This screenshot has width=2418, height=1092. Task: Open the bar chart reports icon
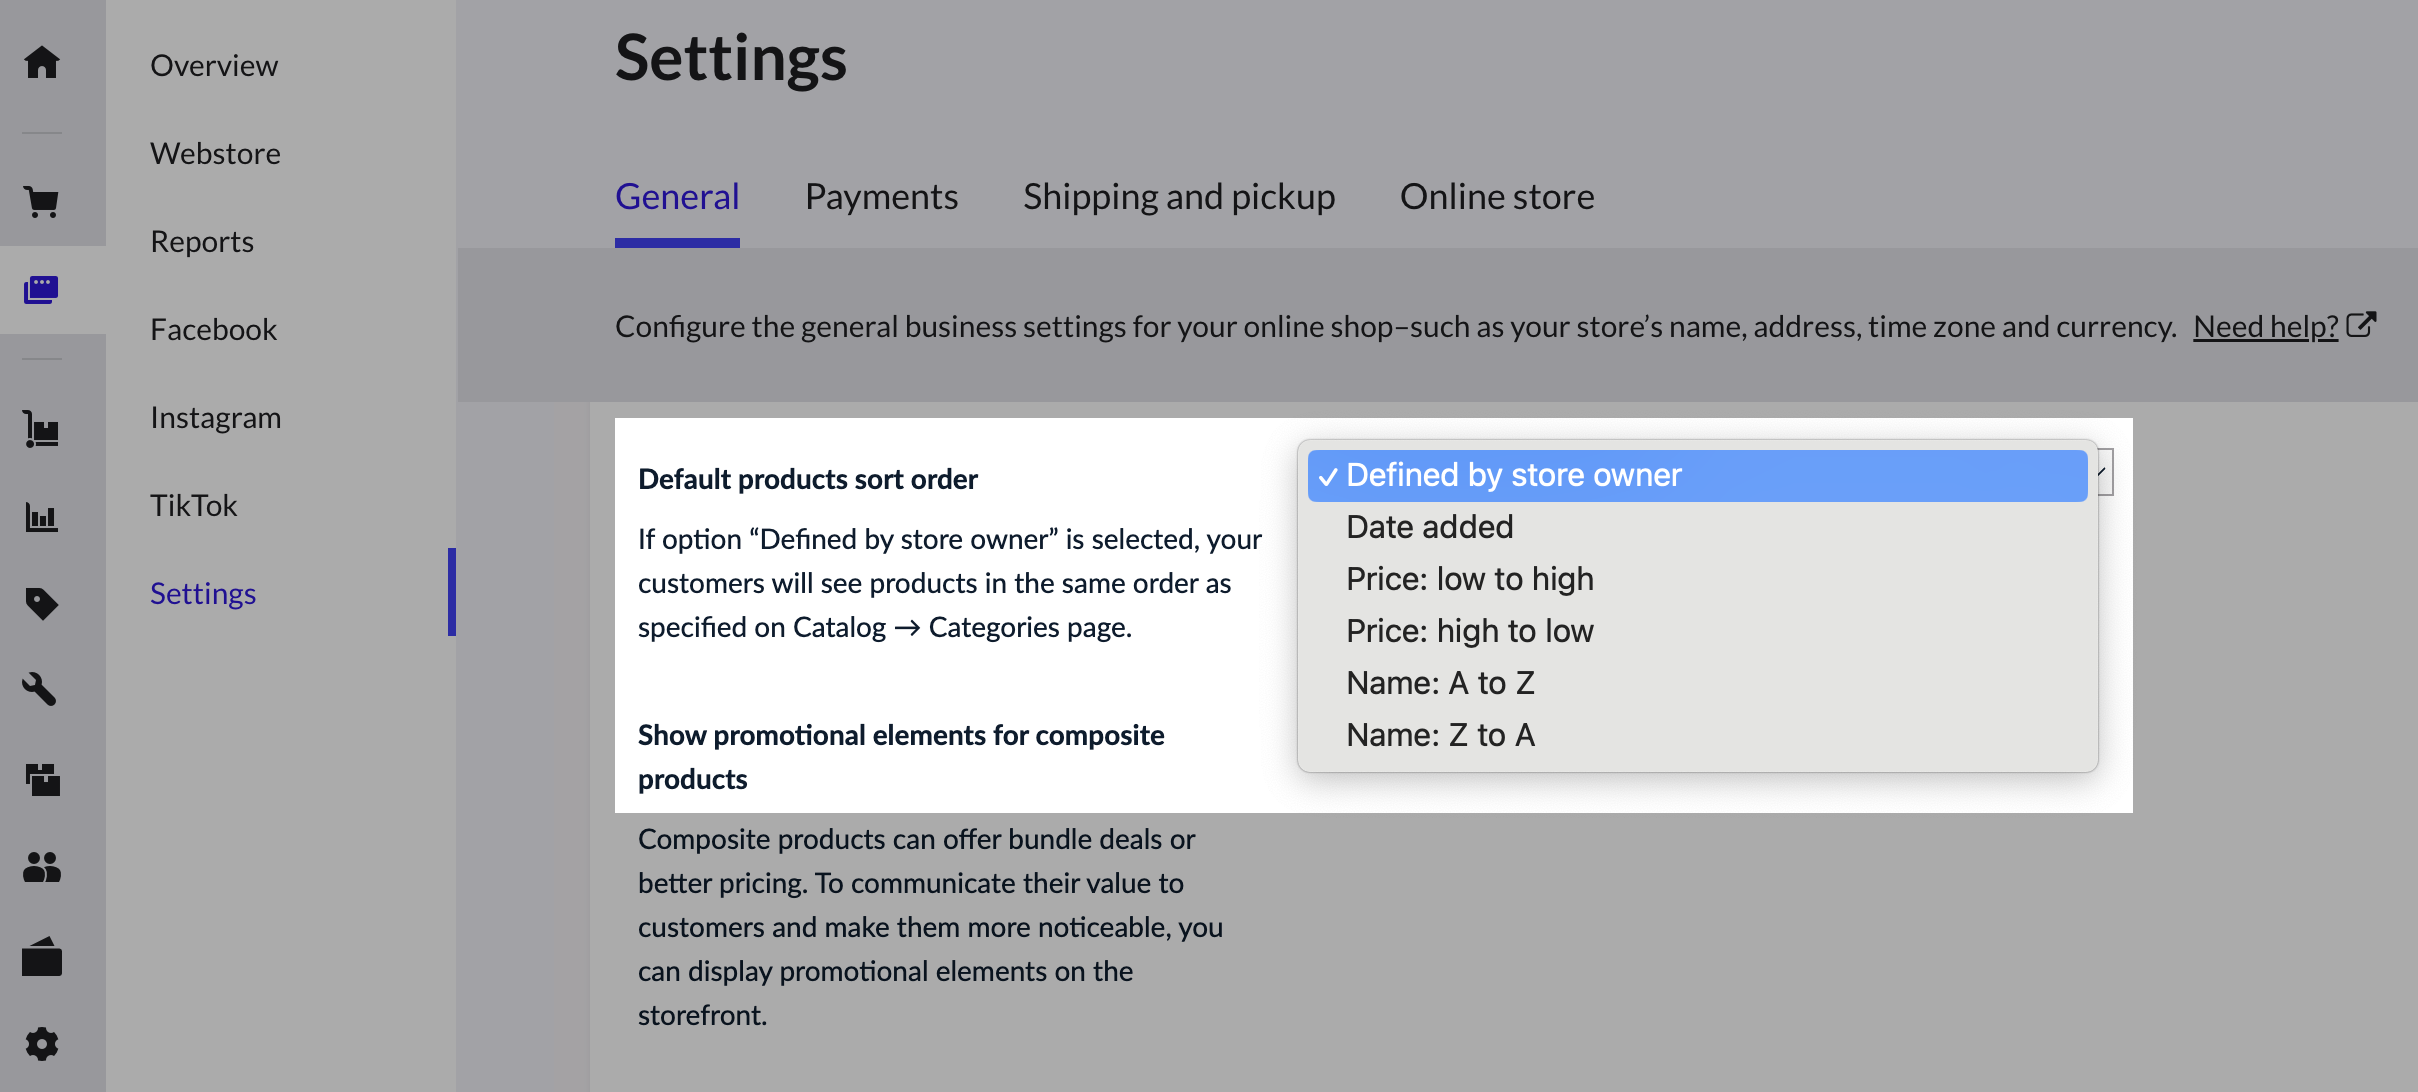point(42,517)
